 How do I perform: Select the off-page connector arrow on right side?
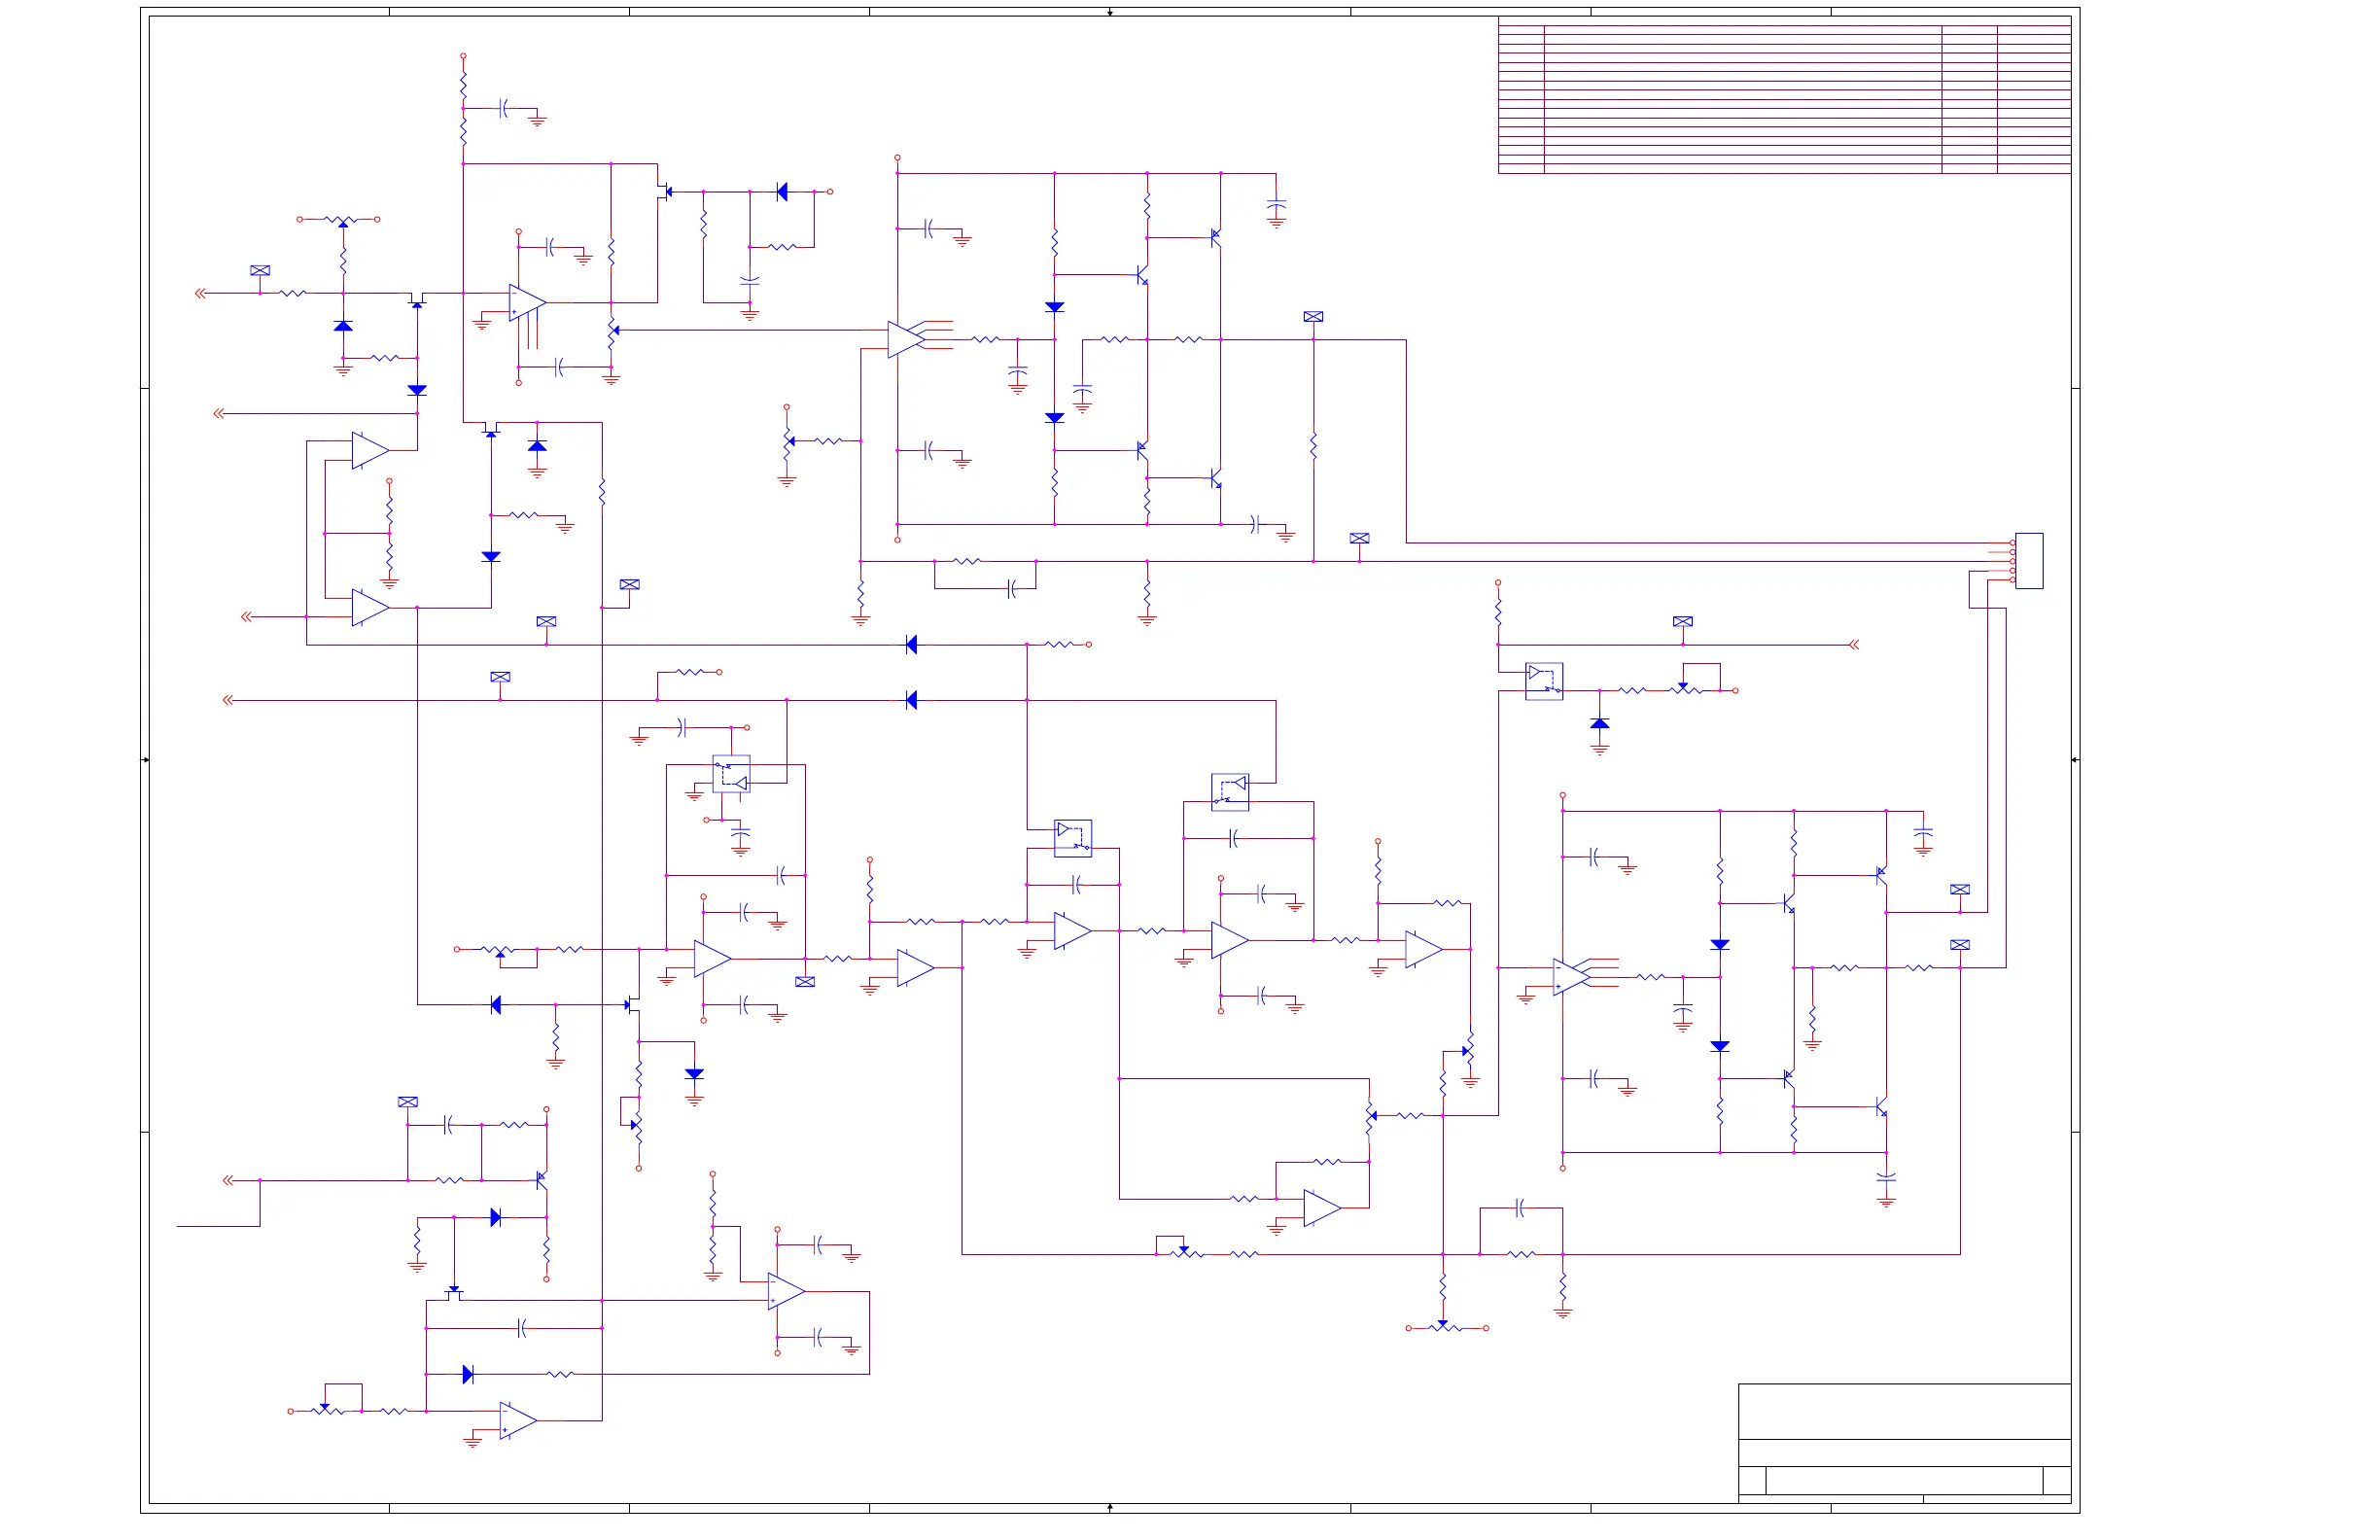(1853, 645)
